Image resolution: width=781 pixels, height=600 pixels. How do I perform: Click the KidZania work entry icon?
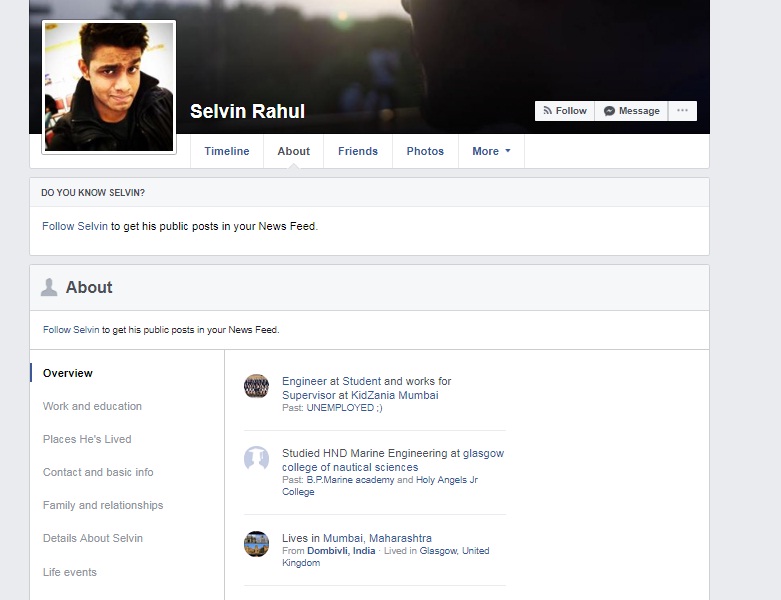coord(257,387)
